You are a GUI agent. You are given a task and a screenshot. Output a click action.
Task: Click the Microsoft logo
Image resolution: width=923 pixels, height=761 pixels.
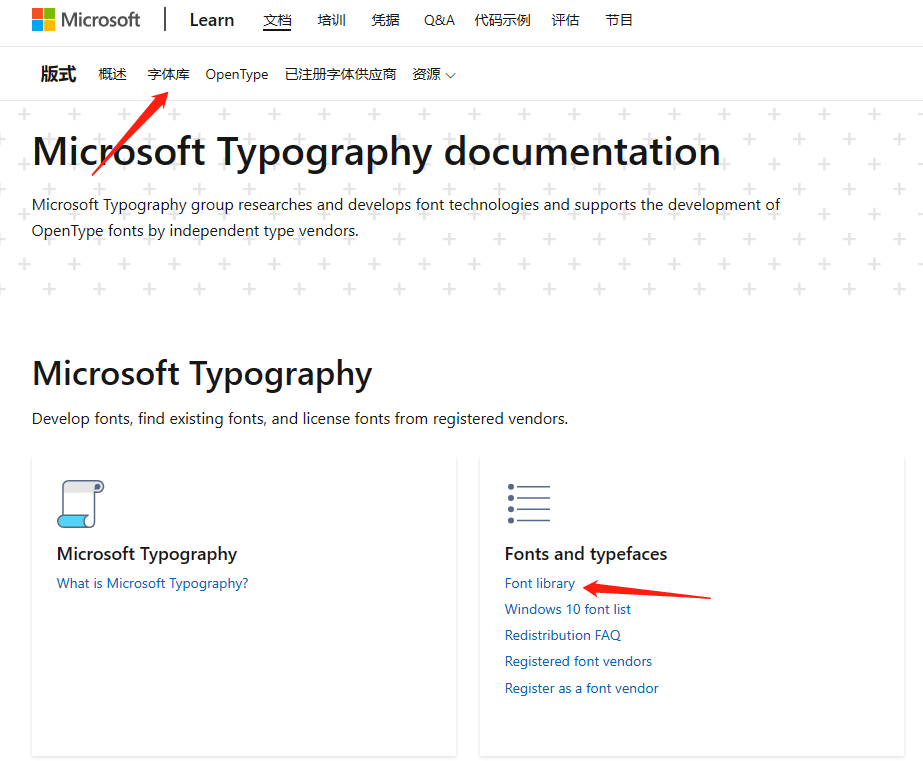(x=86, y=20)
